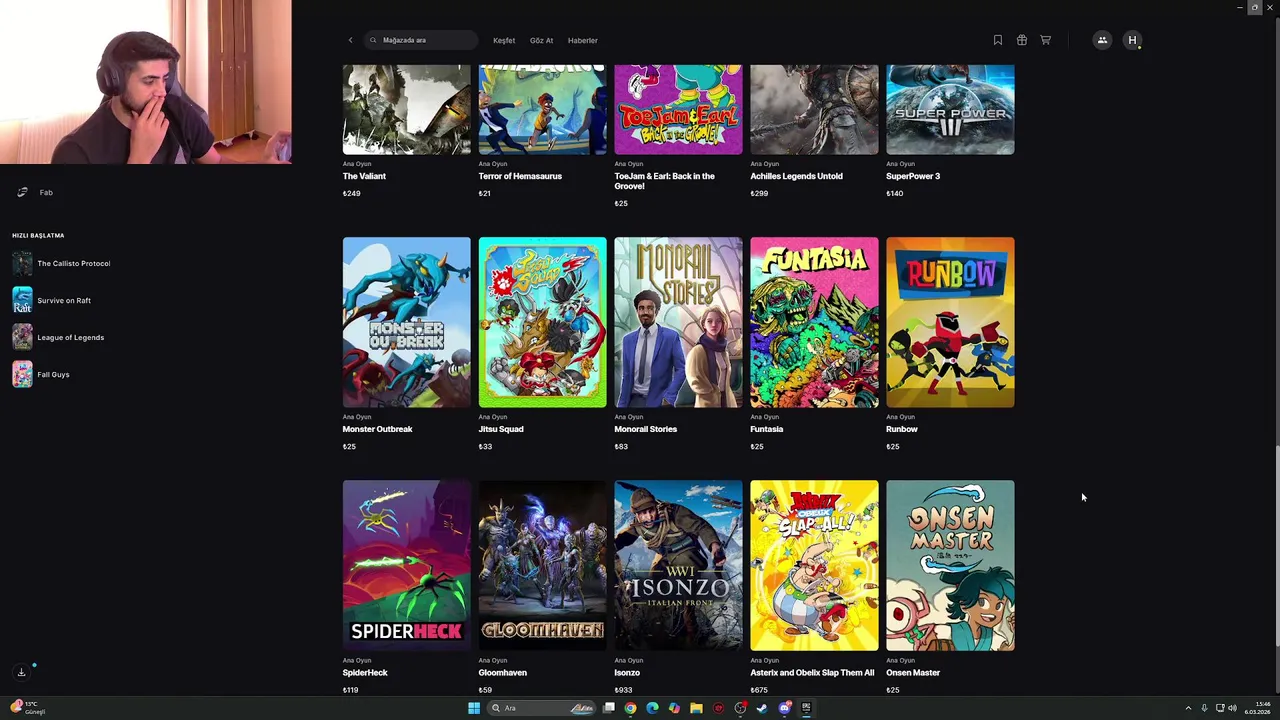Viewport: 1280px width, 720px height.
Task: Open the H profile avatar
Action: tap(1132, 40)
